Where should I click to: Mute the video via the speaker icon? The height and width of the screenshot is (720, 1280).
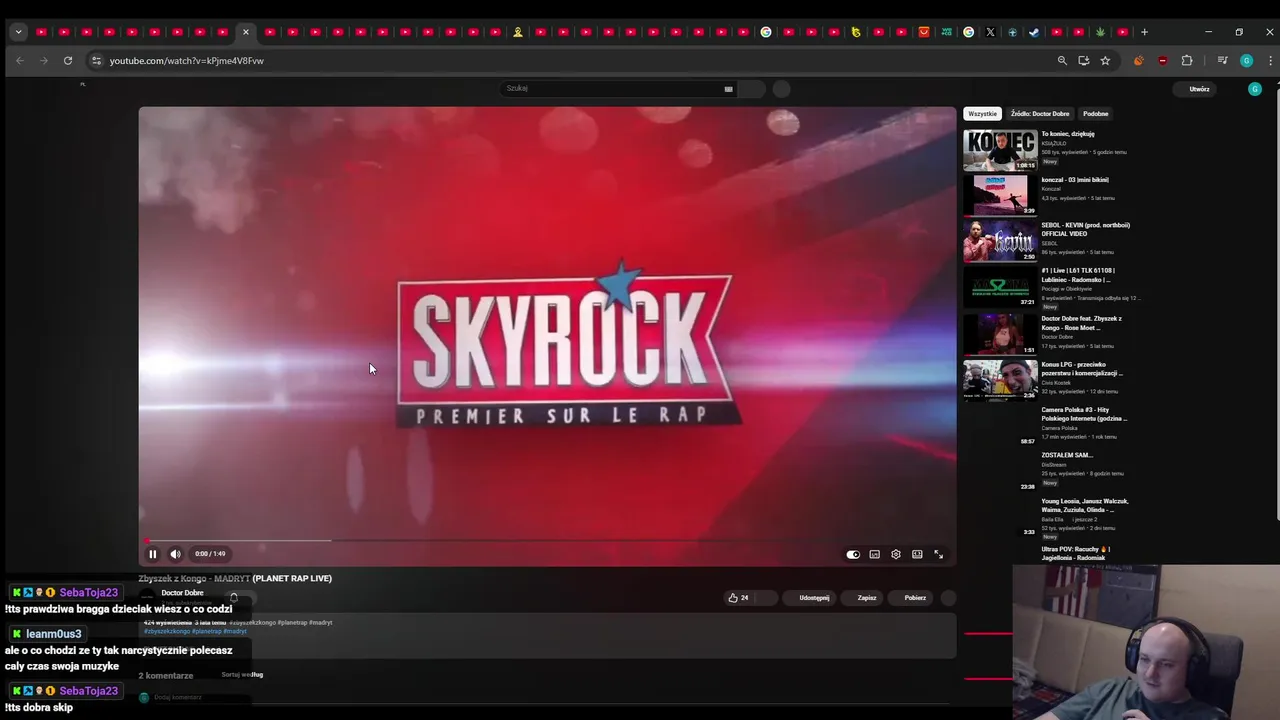(x=175, y=554)
